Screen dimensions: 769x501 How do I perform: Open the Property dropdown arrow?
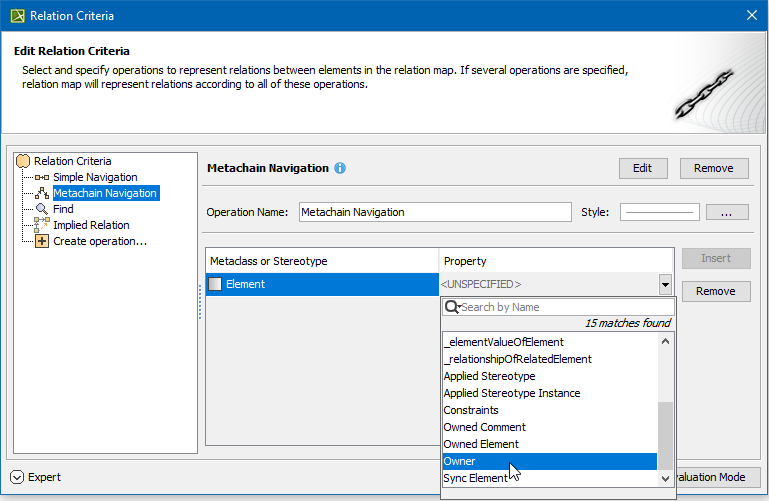[665, 286]
